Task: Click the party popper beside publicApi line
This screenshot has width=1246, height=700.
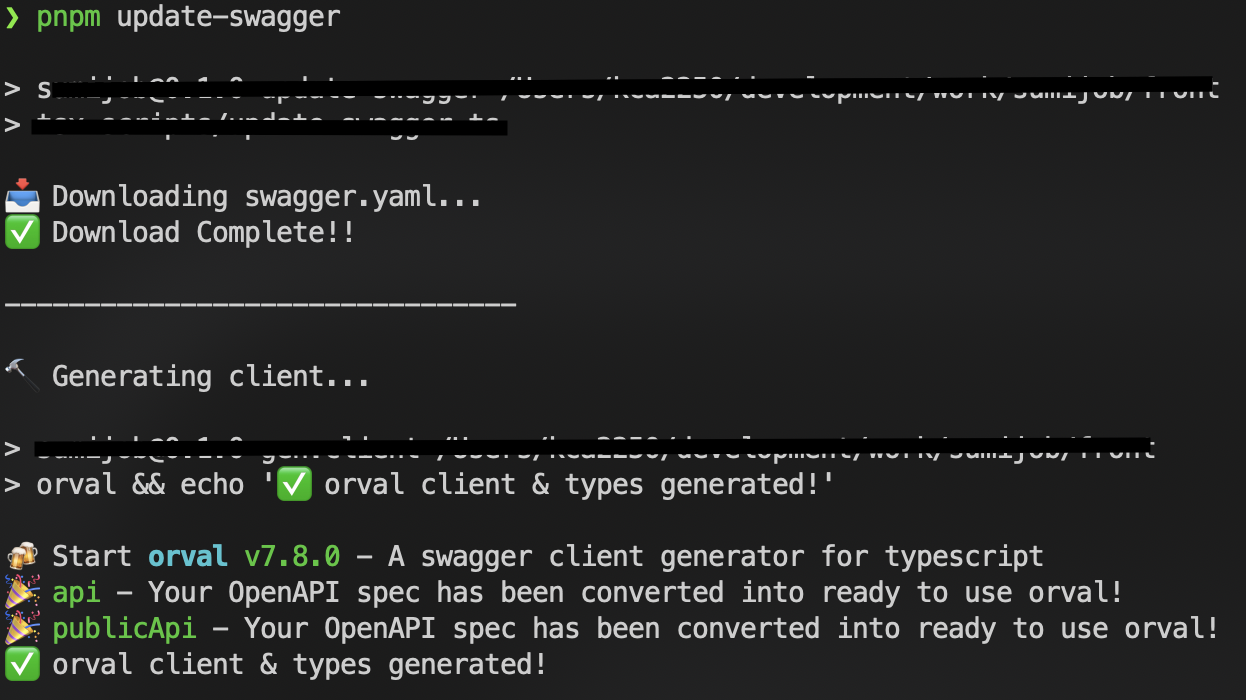Action: [22, 628]
